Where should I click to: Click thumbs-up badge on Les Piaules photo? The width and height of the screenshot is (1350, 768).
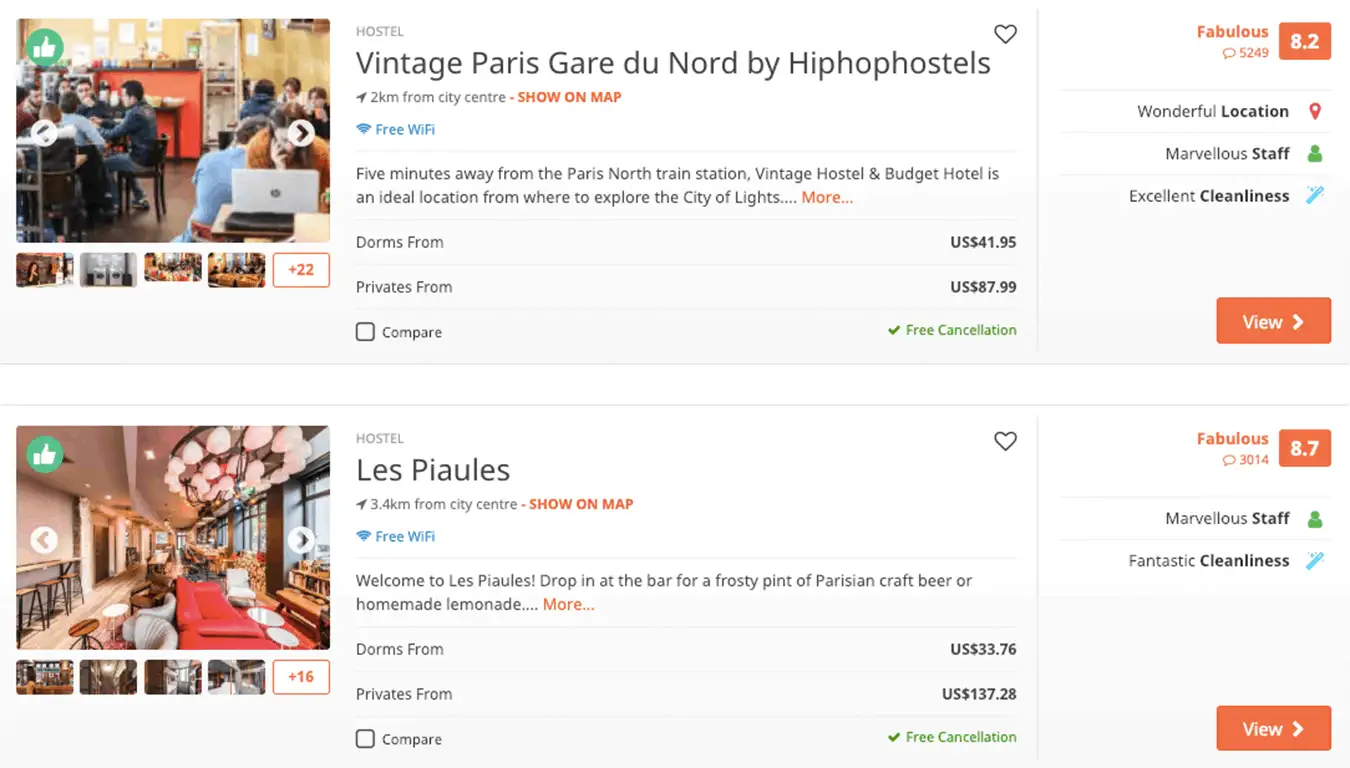45,454
